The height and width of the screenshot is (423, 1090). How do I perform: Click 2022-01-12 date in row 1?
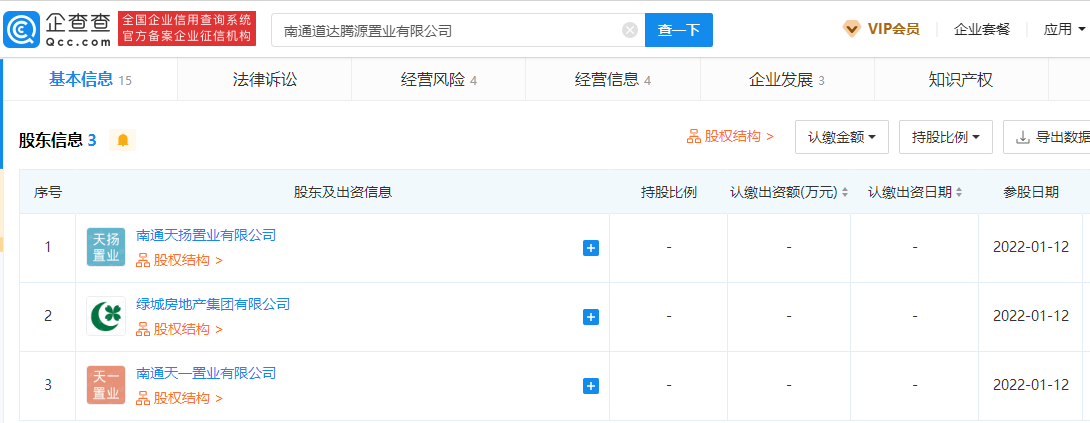1031,247
